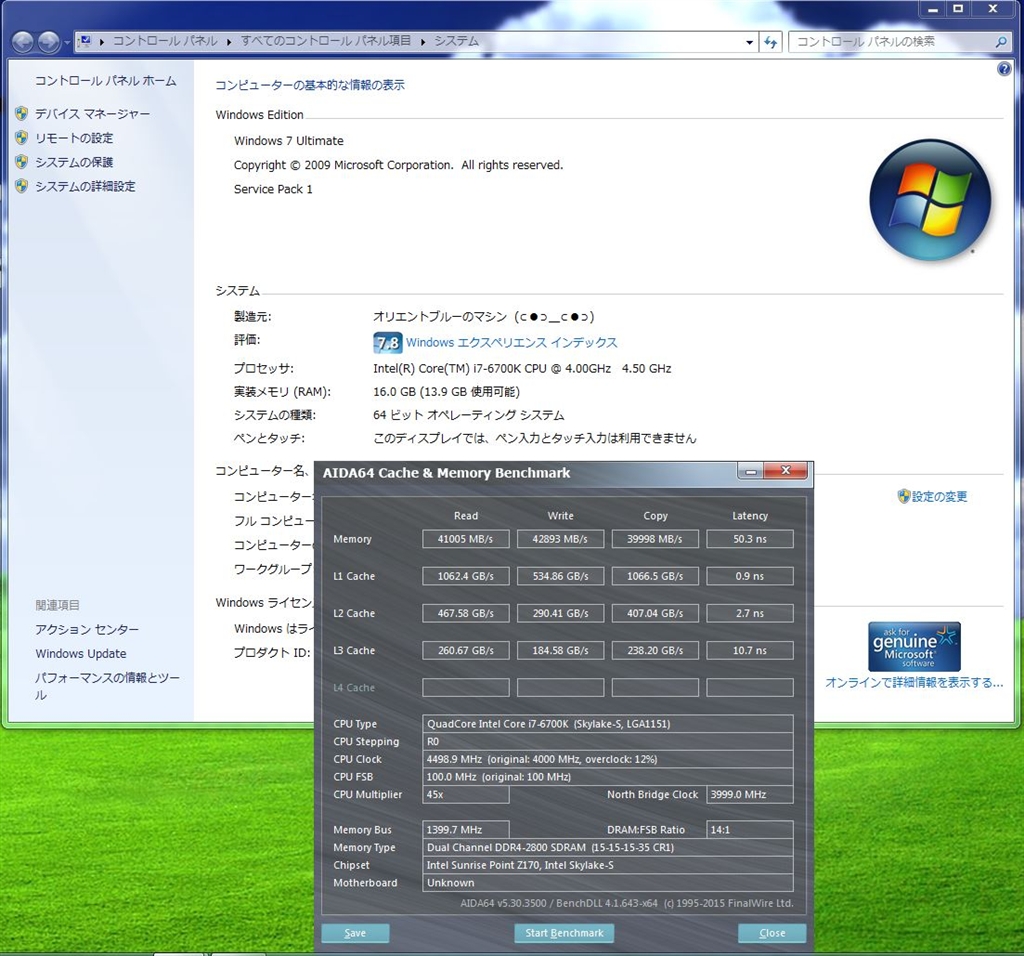This screenshot has height=956, width=1024.
Task: Click L3 Cache Copy 238.20 GB/s
Action: 655,651
